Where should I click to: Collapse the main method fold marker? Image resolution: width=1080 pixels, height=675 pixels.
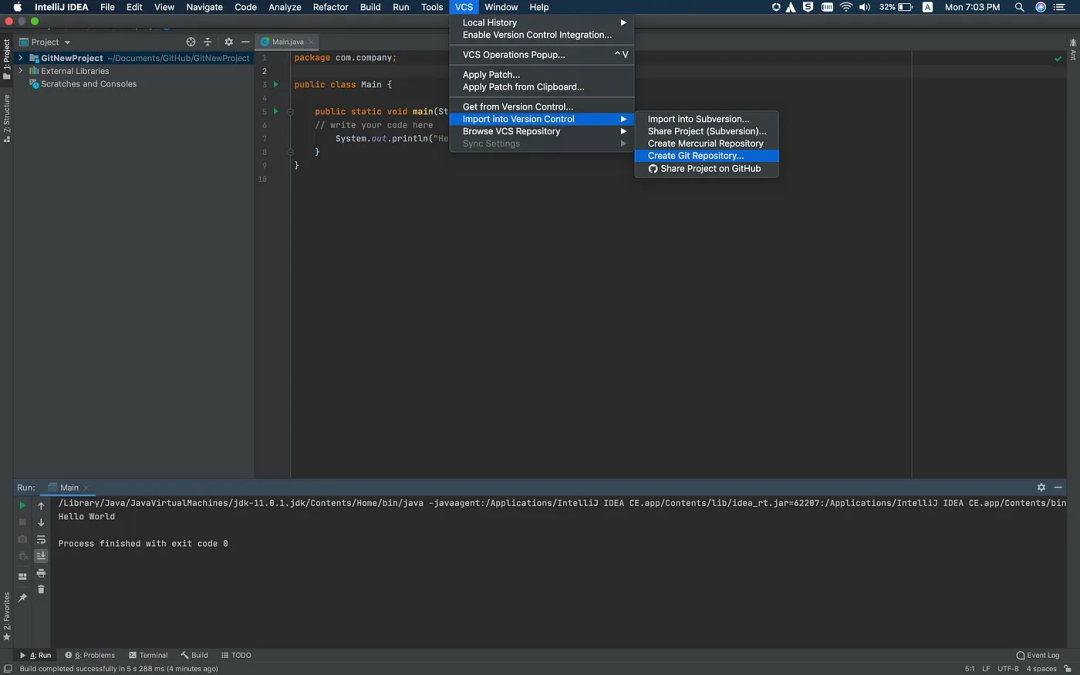290,111
